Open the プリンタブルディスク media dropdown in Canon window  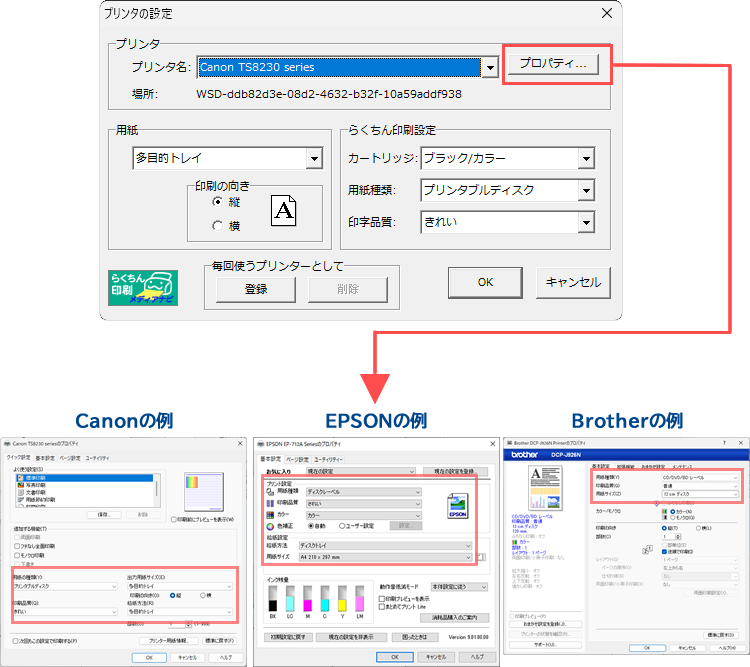coord(65,586)
